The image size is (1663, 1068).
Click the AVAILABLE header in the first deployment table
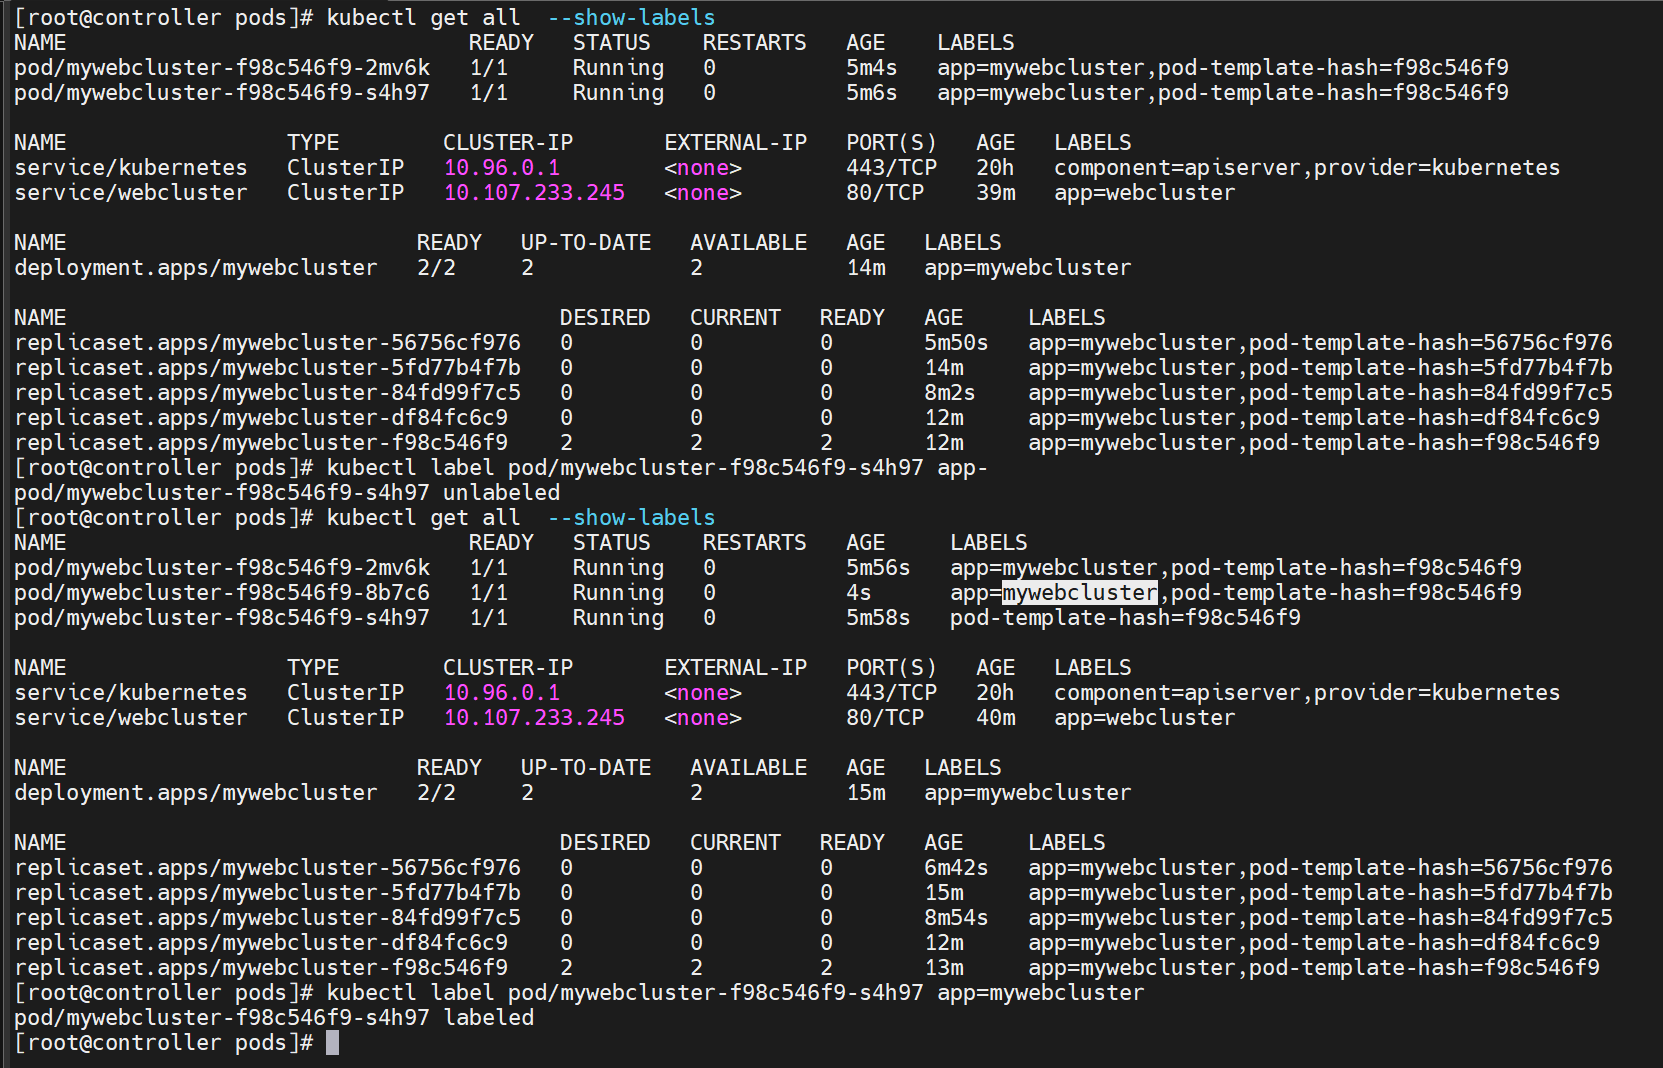pos(748,243)
